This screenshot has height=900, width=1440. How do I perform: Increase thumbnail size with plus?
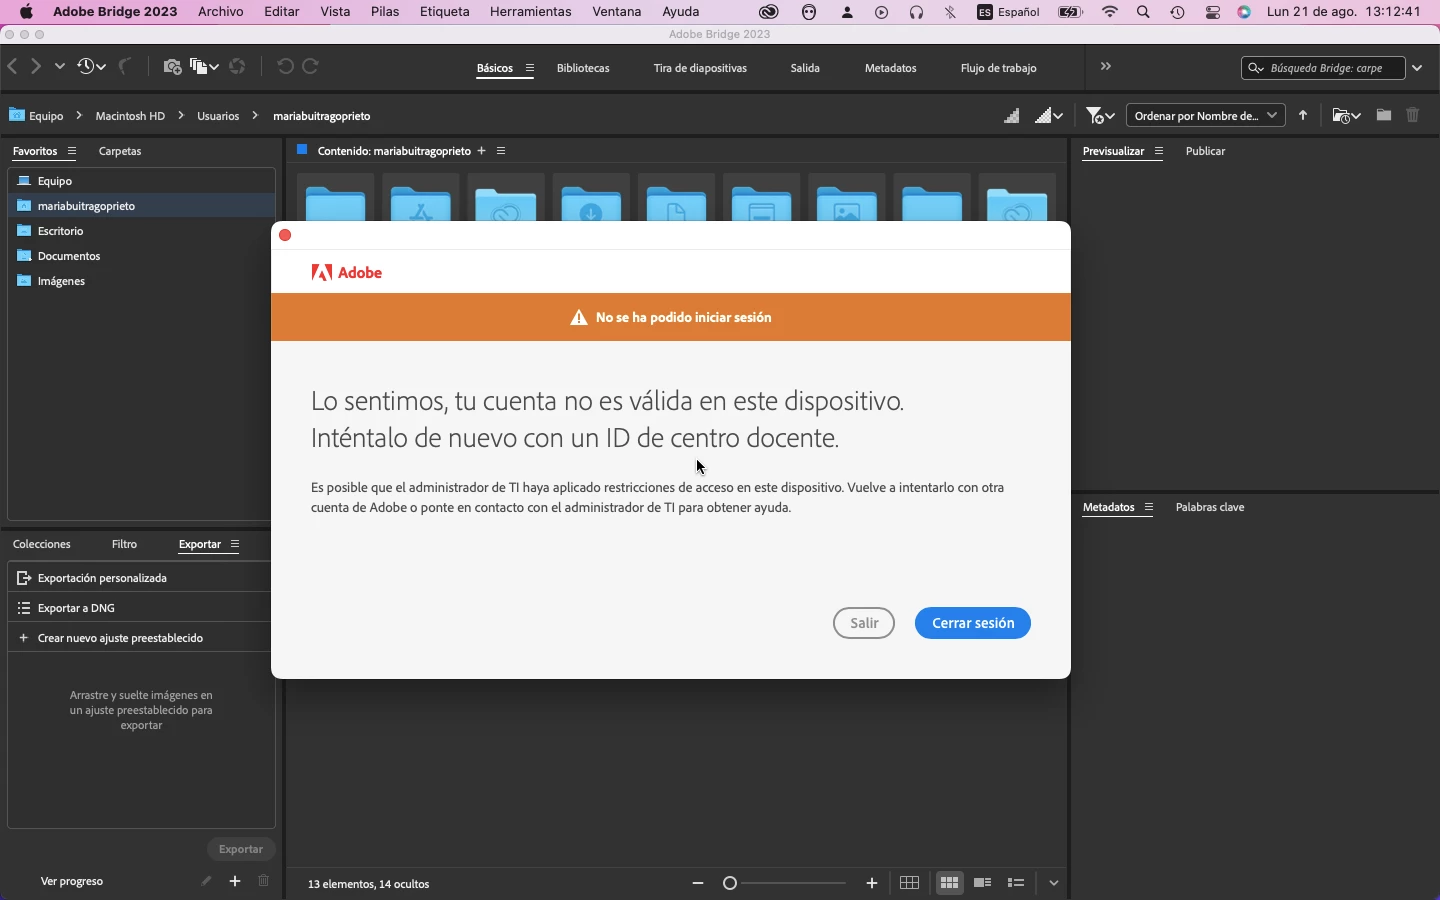click(873, 884)
